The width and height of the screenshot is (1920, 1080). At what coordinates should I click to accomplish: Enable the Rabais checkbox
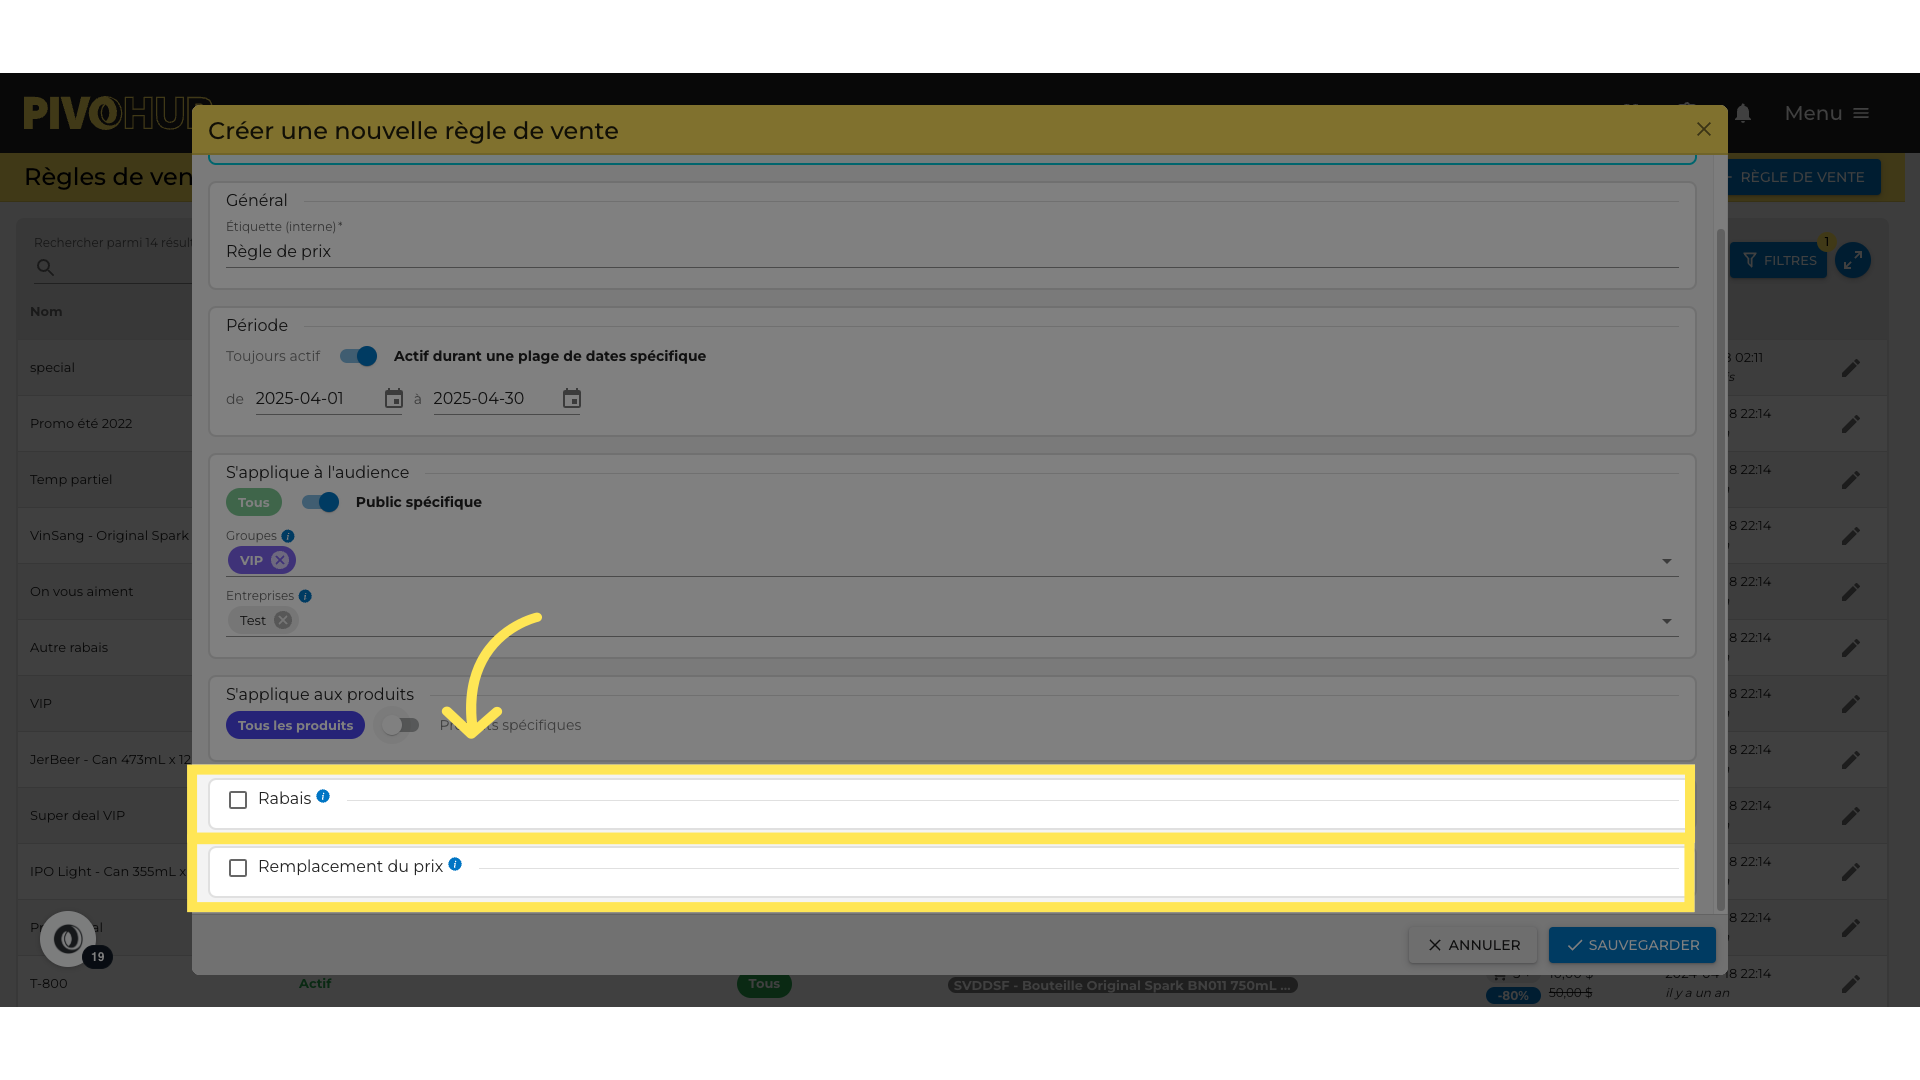click(x=238, y=800)
